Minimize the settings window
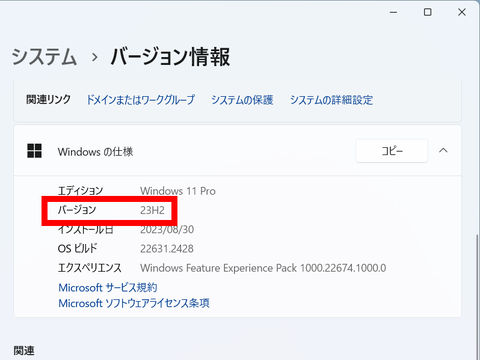This screenshot has width=480, height=360. tap(394, 12)
